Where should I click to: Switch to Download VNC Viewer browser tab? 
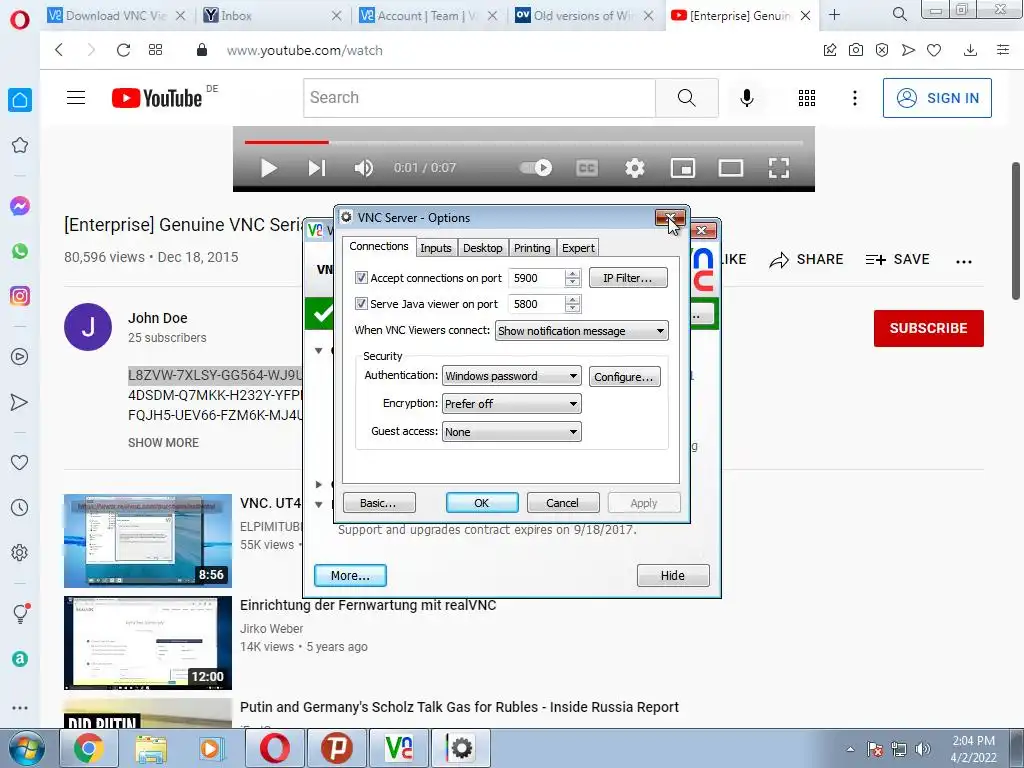click(117, 16)
